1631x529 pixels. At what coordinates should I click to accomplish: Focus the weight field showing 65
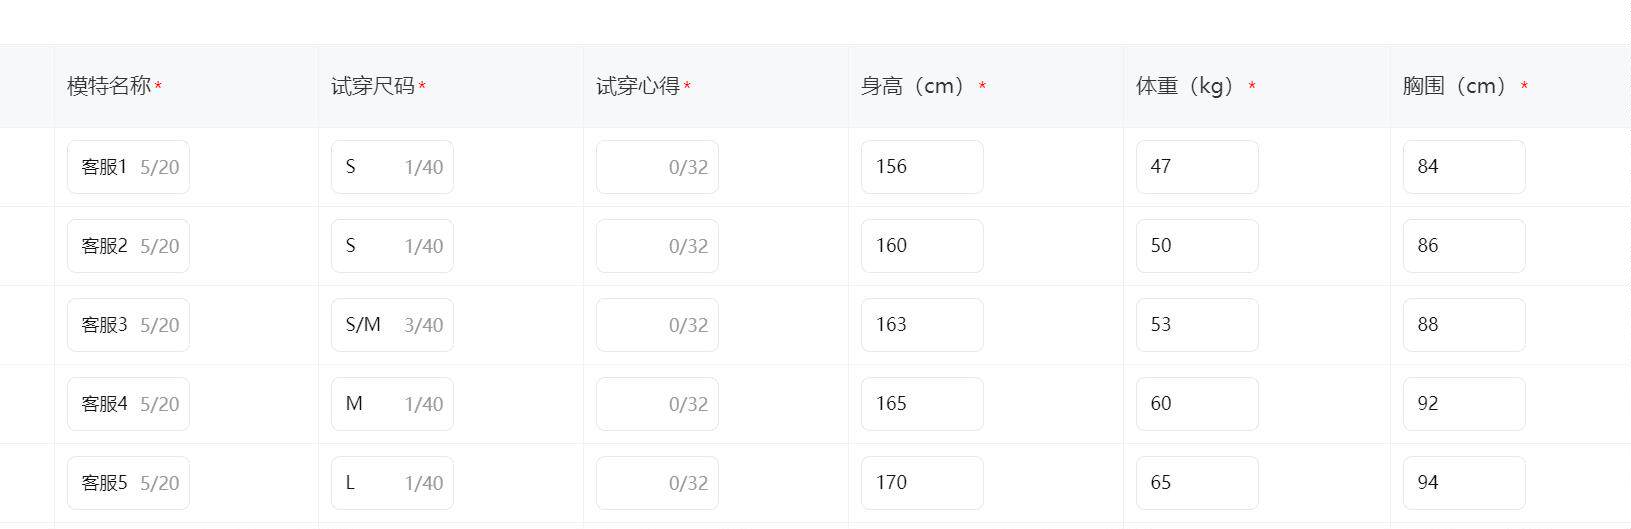pos(1196,483)
